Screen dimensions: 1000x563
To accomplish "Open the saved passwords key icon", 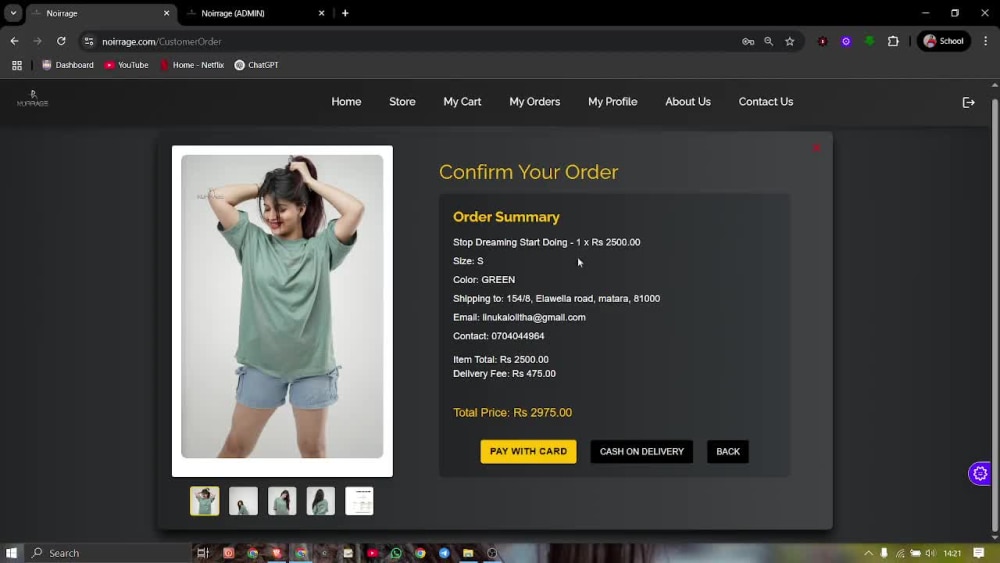I will tap(747, 41).
